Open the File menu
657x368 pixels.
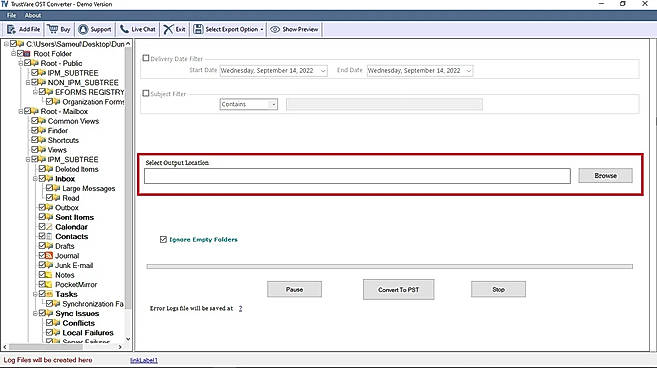click(x=11, y=16)
